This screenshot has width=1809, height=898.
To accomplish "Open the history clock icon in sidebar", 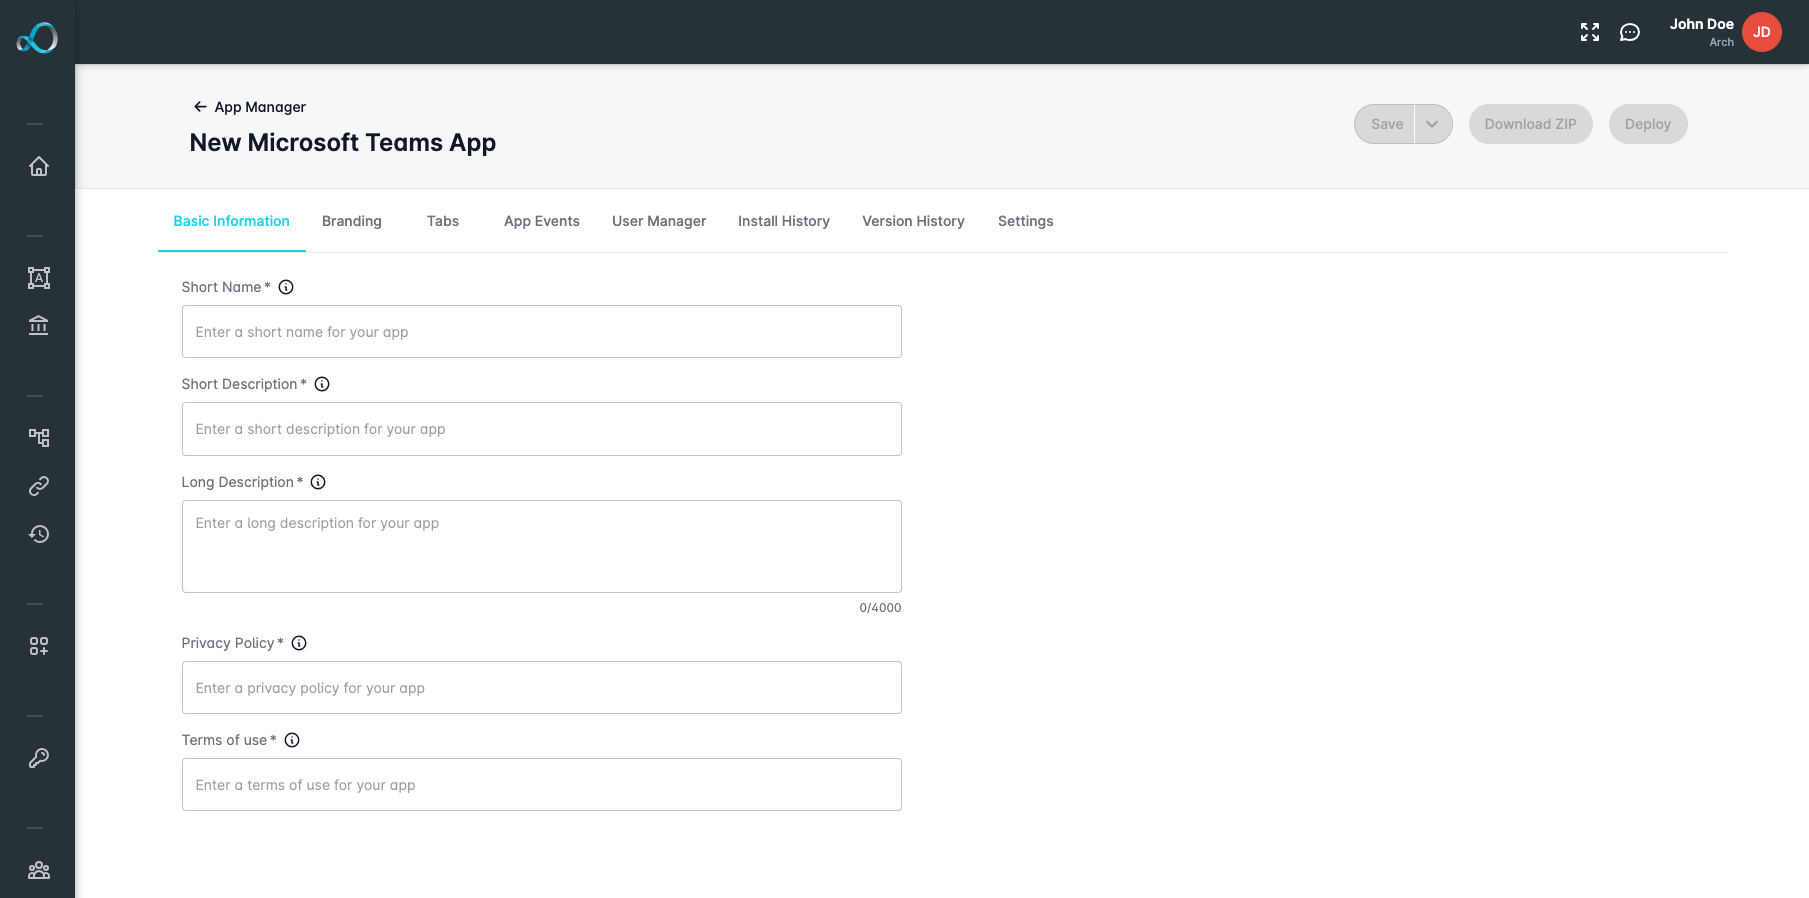I will pyautogui.click(x=38, y=534).
